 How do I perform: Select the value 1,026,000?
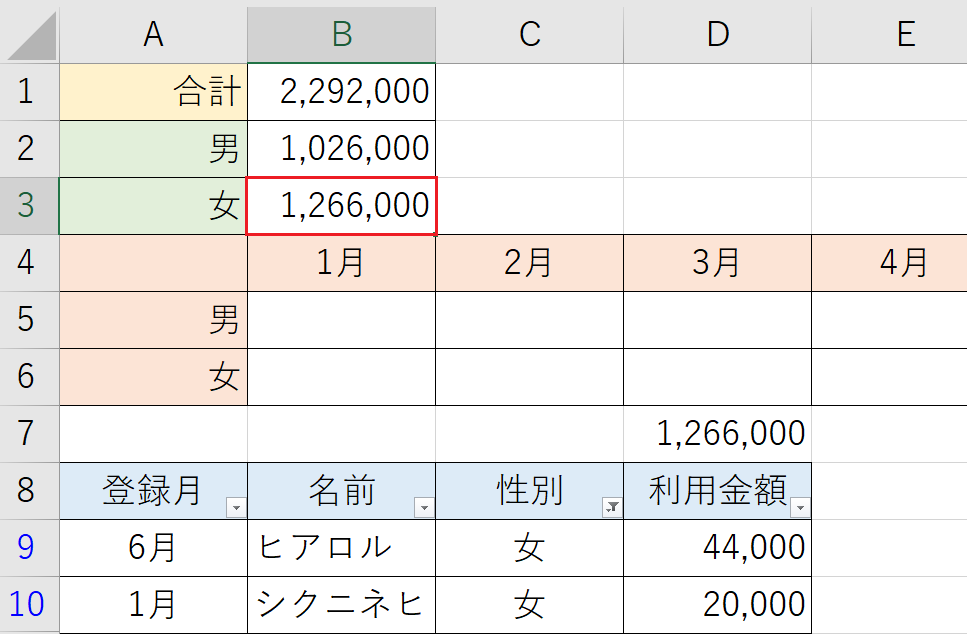[342, 149]
